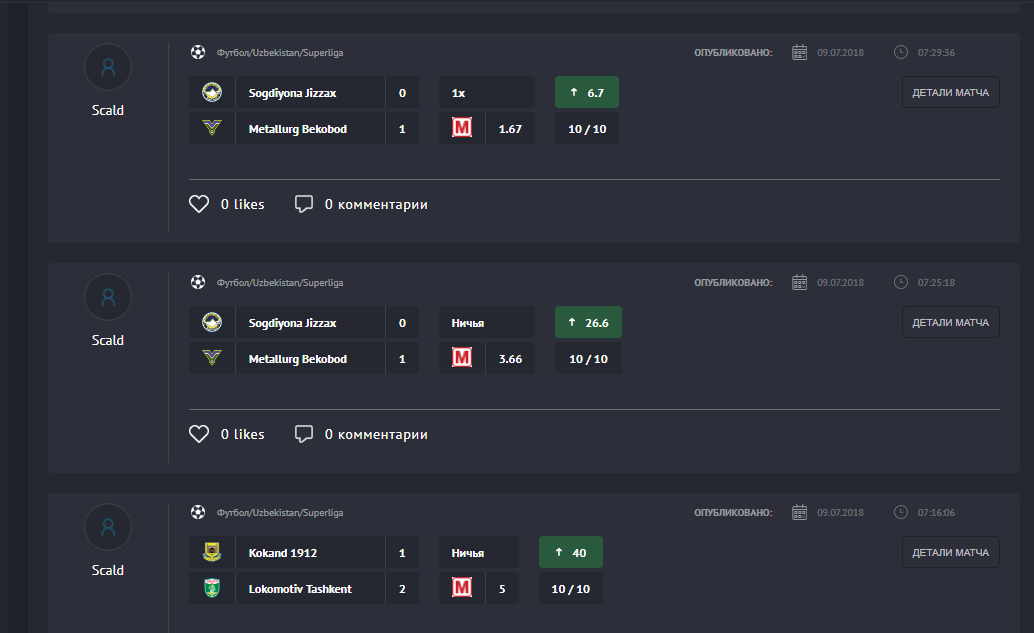
Task: Open comments bubble on the second post
Action: (304, 434)
